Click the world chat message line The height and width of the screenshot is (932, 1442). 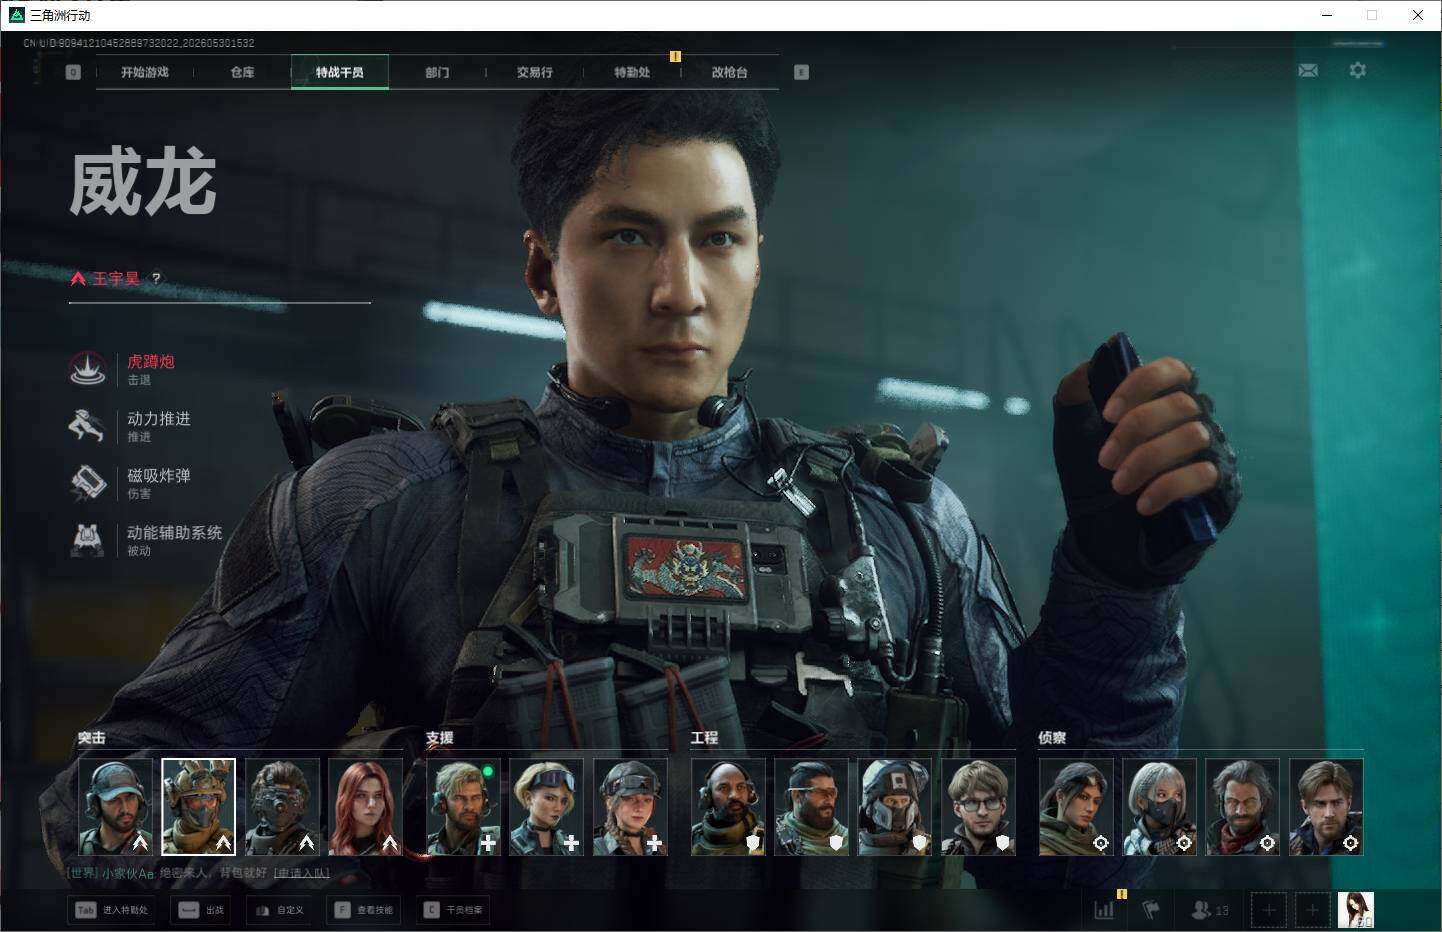coord(198,873)
